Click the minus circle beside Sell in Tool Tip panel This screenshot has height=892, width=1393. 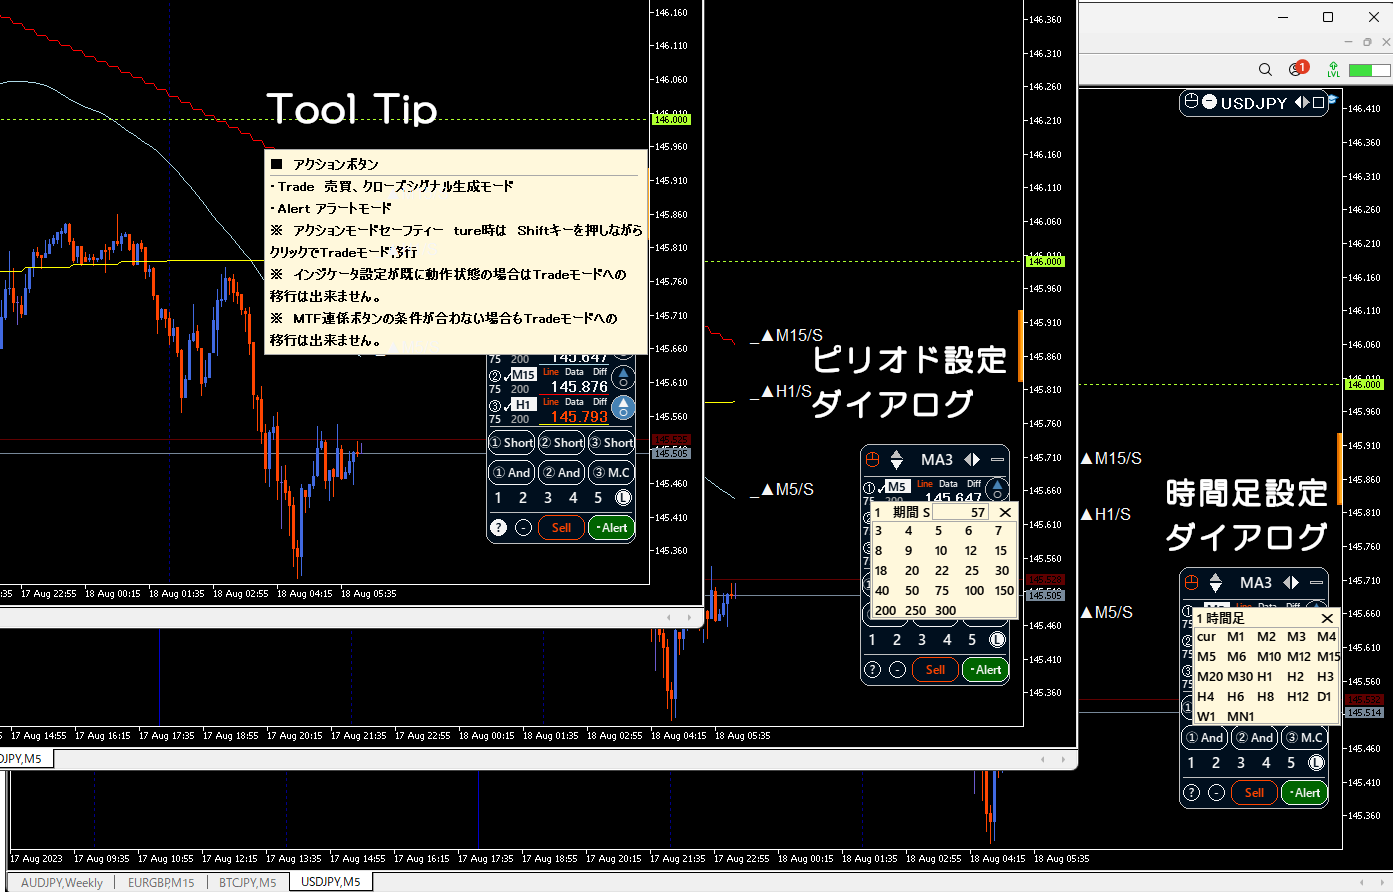(523, 527)
